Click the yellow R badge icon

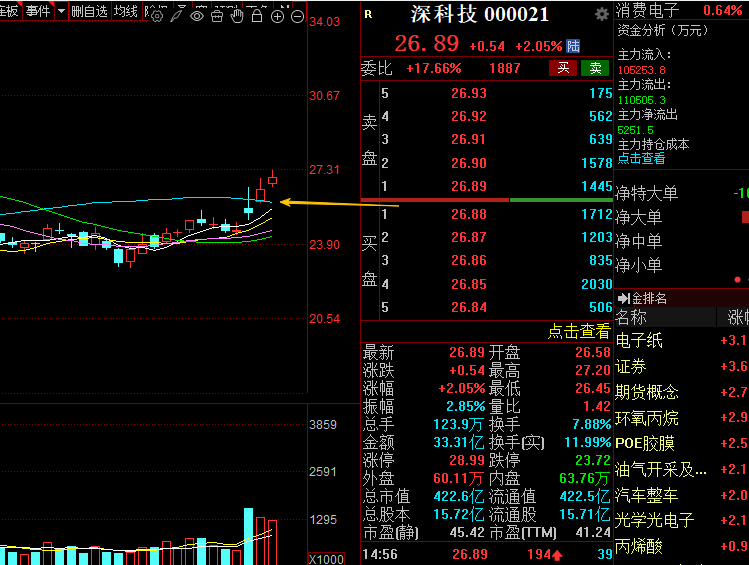367,14
